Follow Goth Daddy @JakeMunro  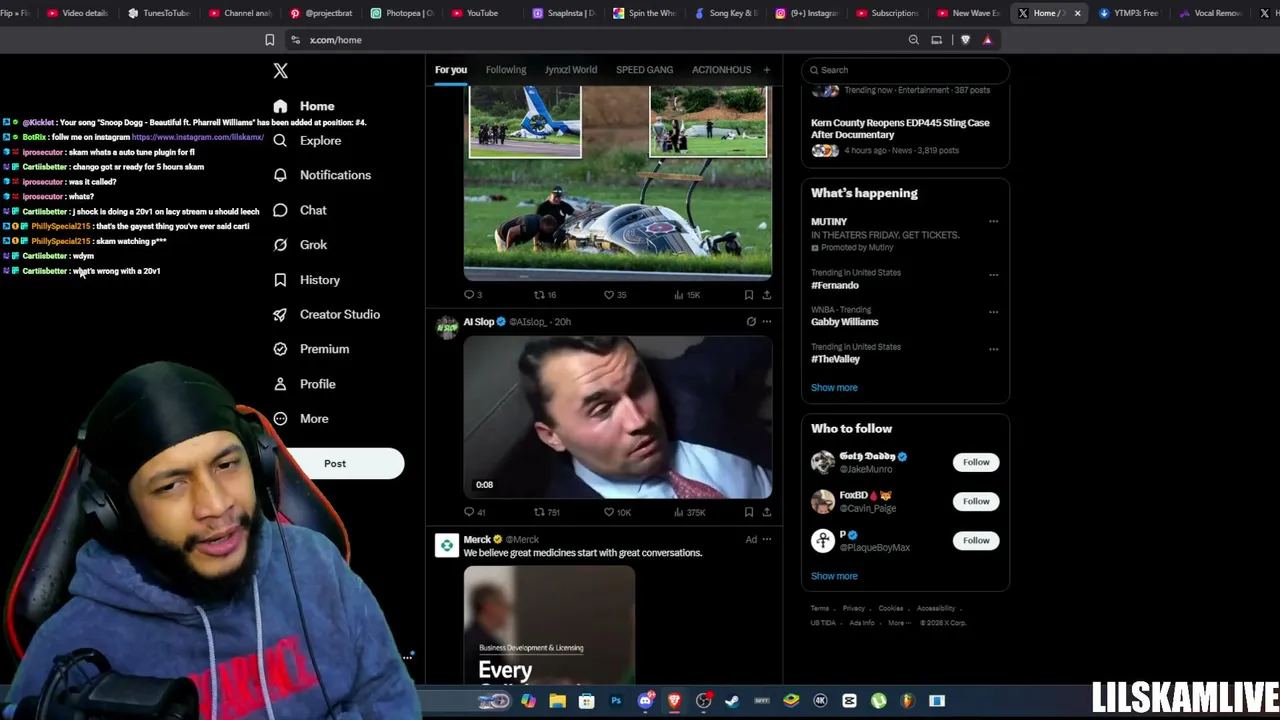[976, 462]
